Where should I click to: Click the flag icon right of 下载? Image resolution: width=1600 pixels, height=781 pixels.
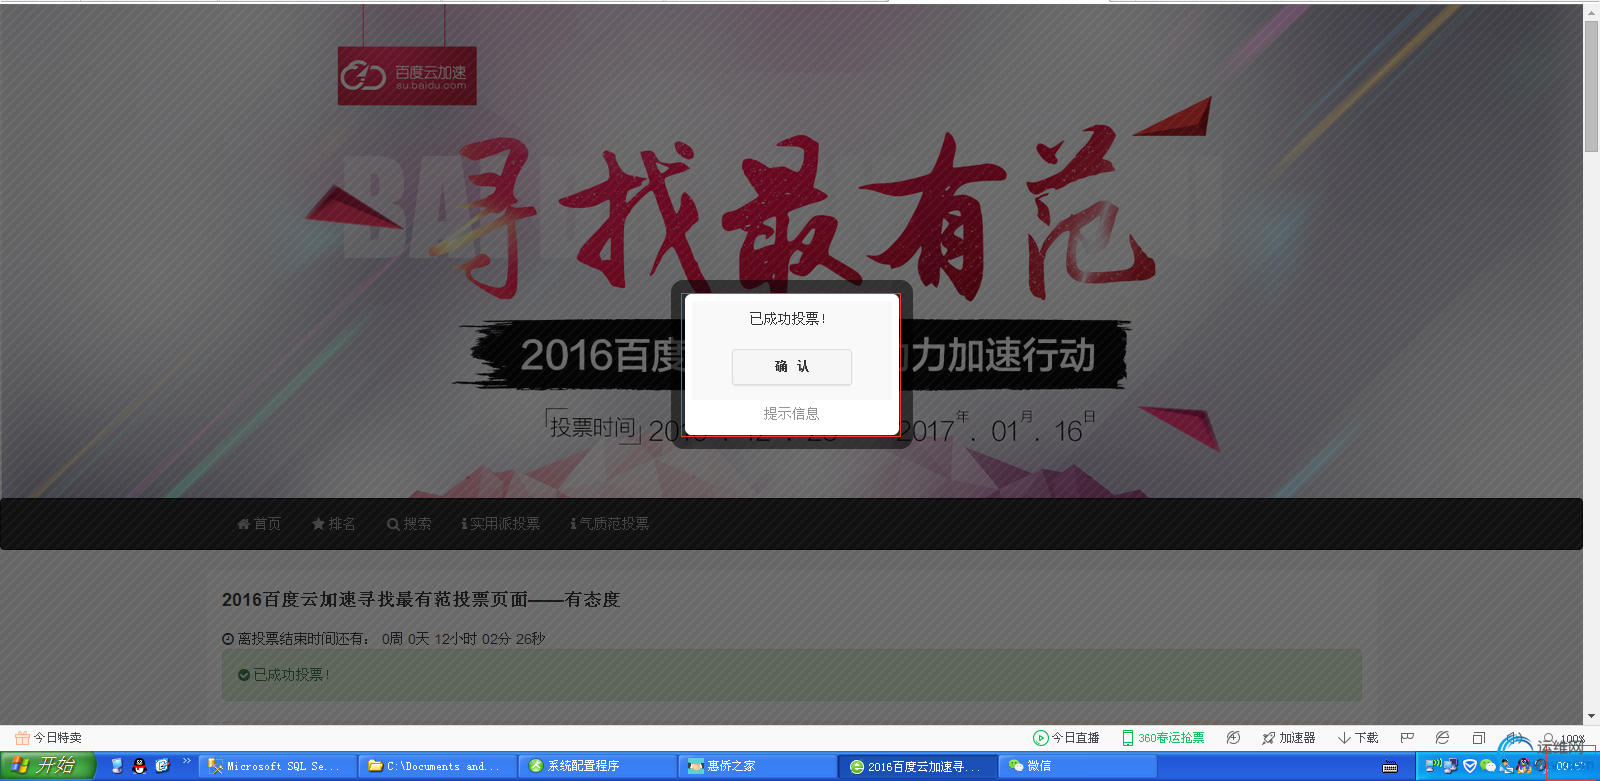1407,738
